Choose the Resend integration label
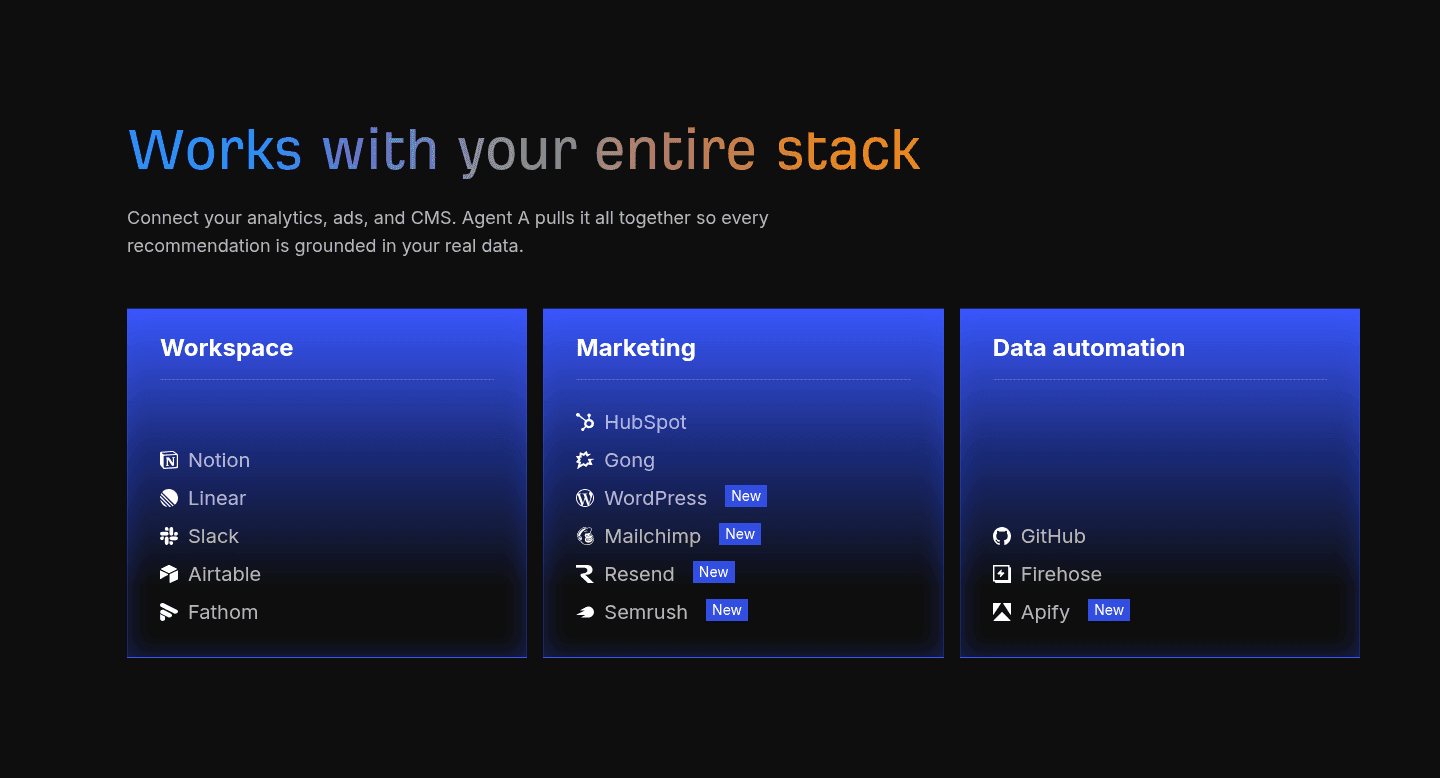Image resolution: width=1440 pixels, height=778 pixels. (639, 574)
